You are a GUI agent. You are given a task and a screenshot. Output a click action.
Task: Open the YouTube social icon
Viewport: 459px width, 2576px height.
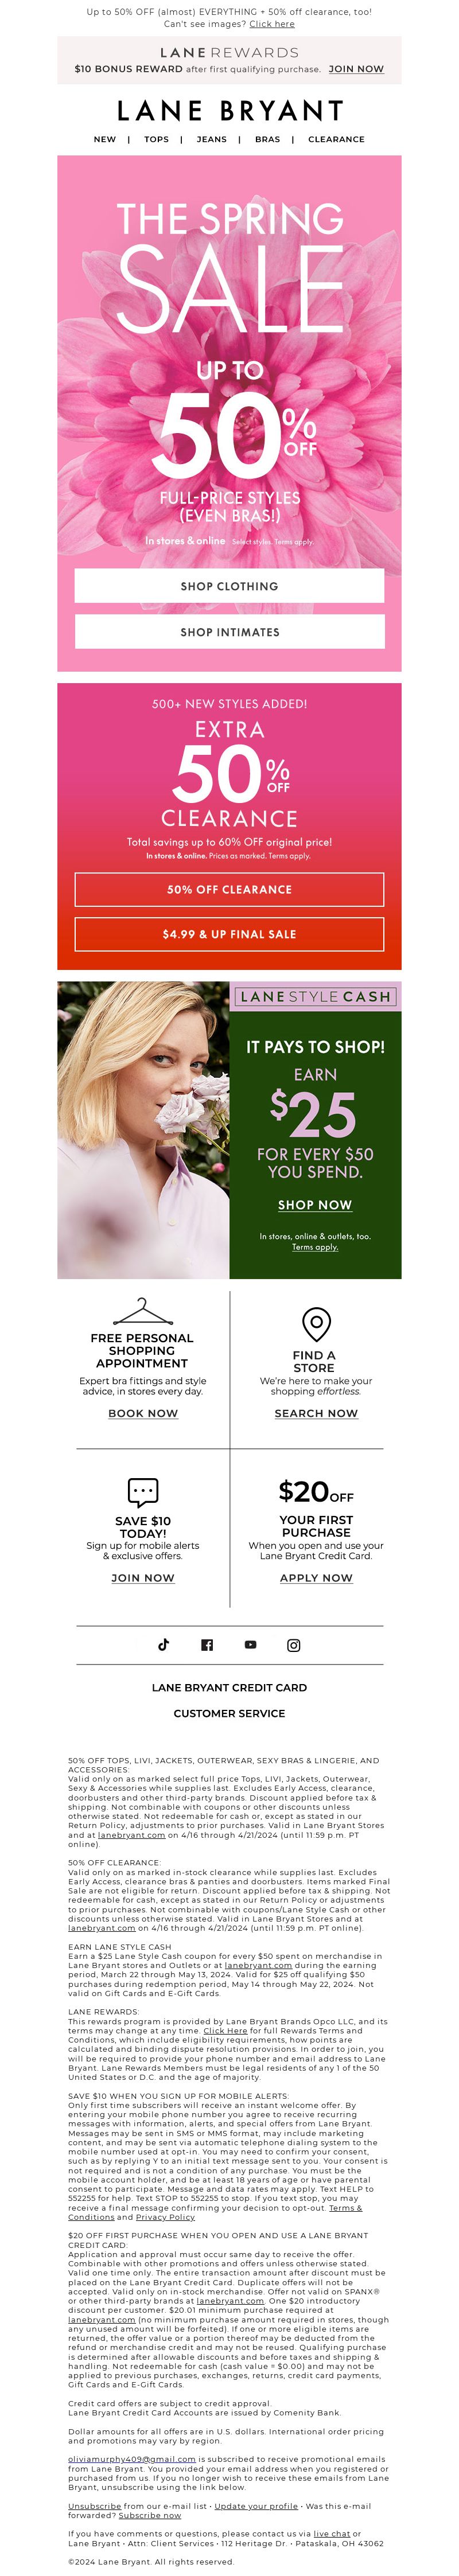click(250, 1644)
